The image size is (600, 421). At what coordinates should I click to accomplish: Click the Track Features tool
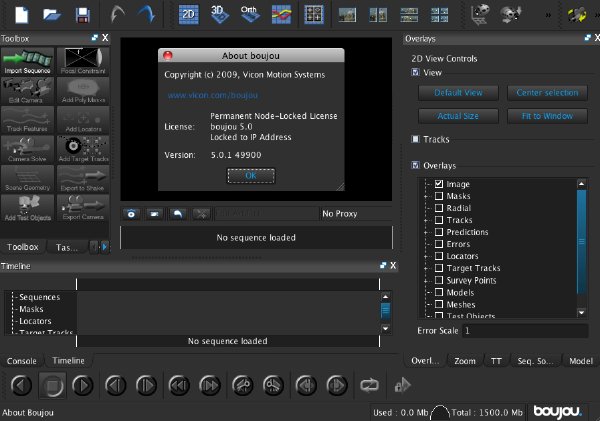click(27, 120)
